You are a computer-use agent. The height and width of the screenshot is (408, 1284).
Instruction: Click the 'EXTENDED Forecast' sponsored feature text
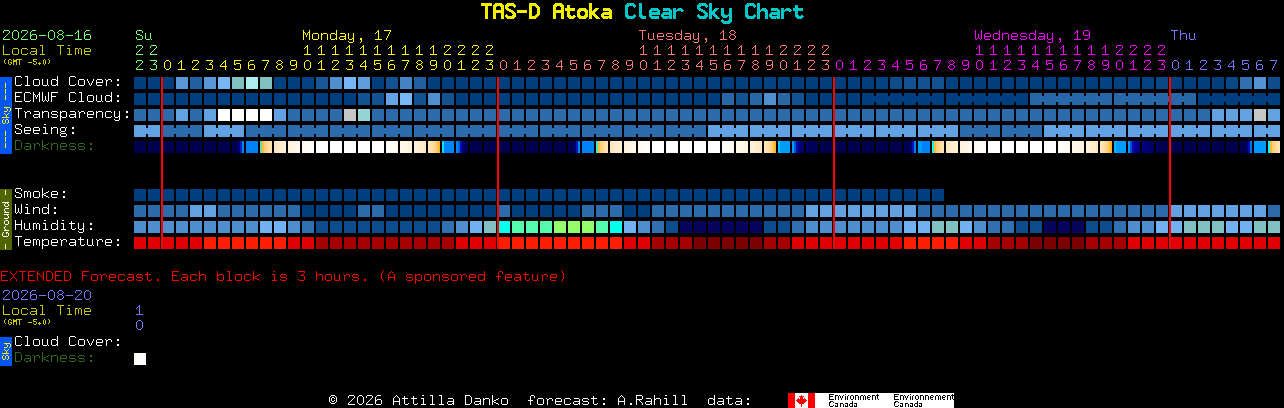point(283,276)
